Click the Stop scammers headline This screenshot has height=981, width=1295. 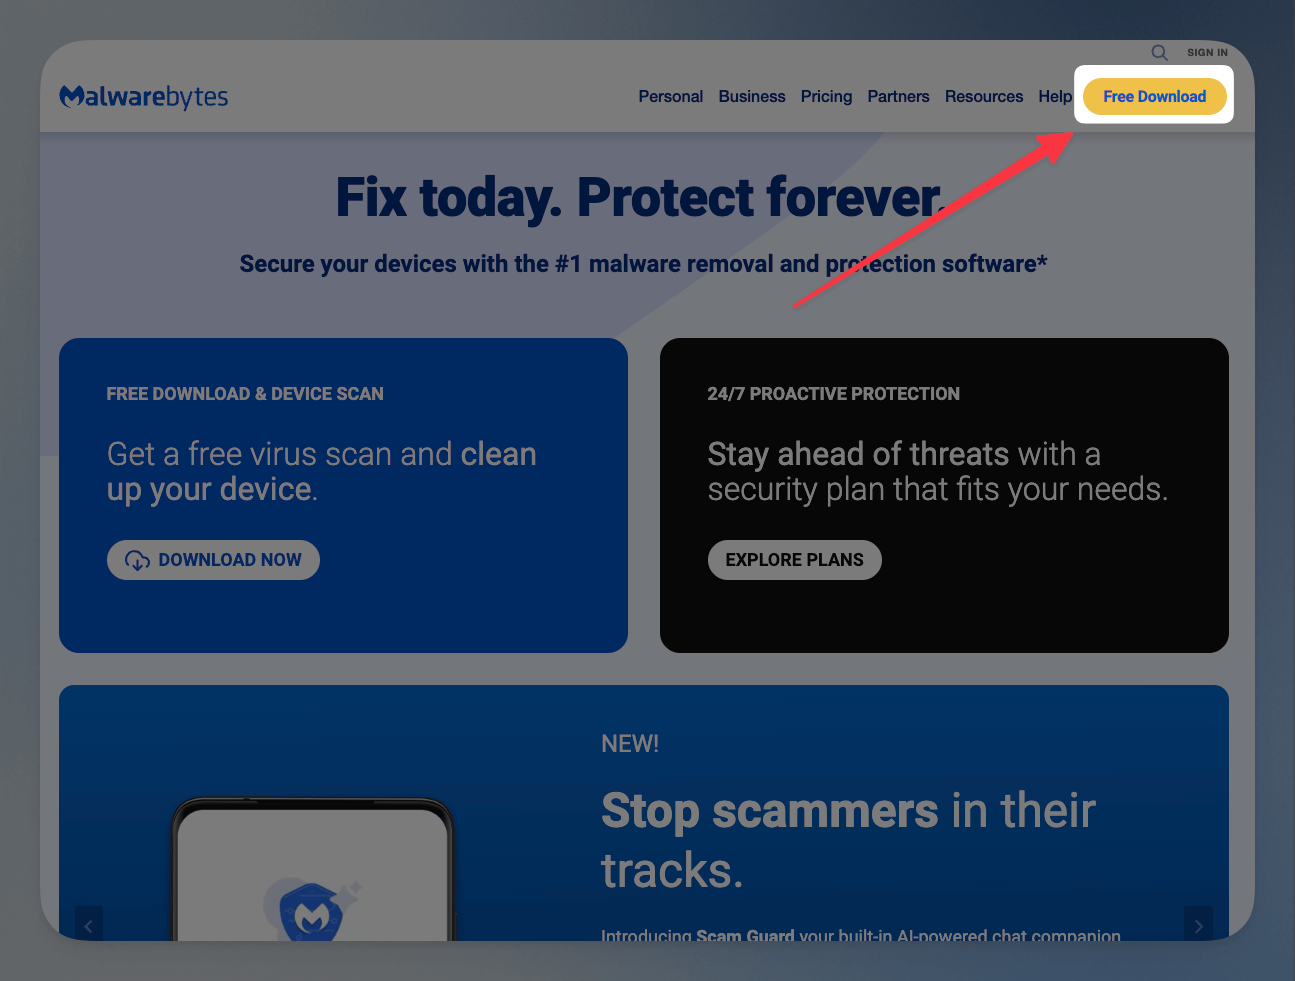[x=848, y=840]
